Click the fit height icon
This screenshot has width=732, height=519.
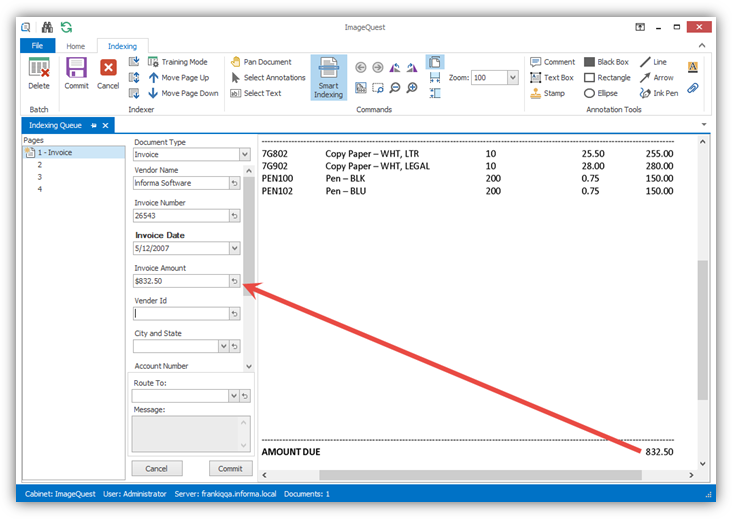point(435,93)
